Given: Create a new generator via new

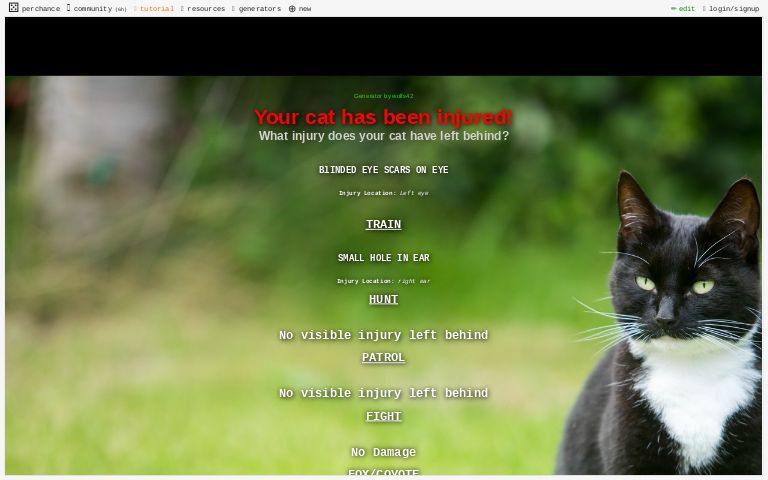Looking at the screenshot, I should (x=304, y=8).
